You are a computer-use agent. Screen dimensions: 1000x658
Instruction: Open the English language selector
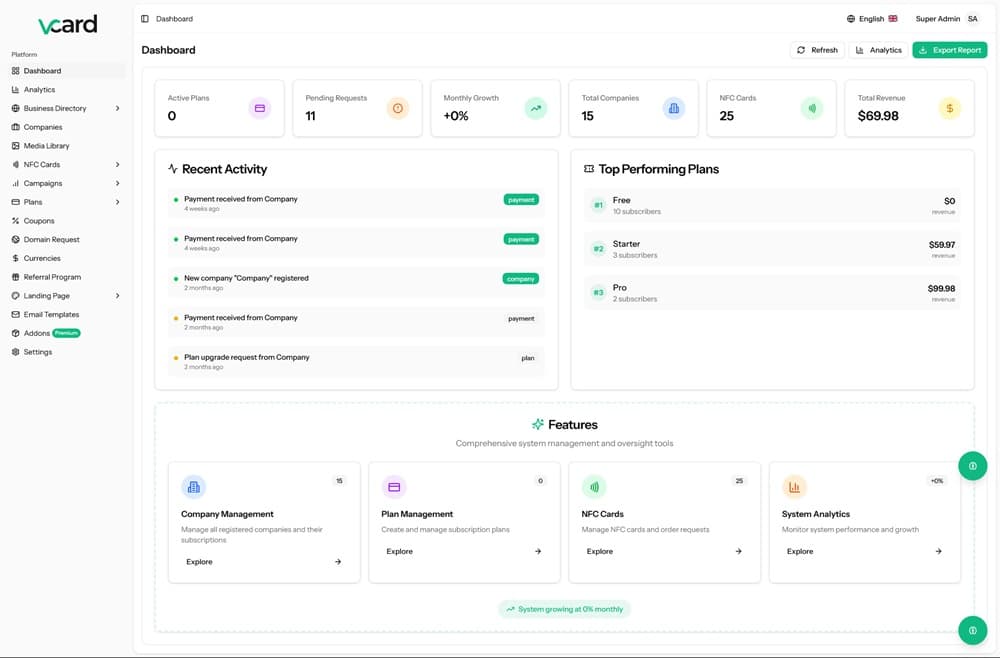point(872,19)
